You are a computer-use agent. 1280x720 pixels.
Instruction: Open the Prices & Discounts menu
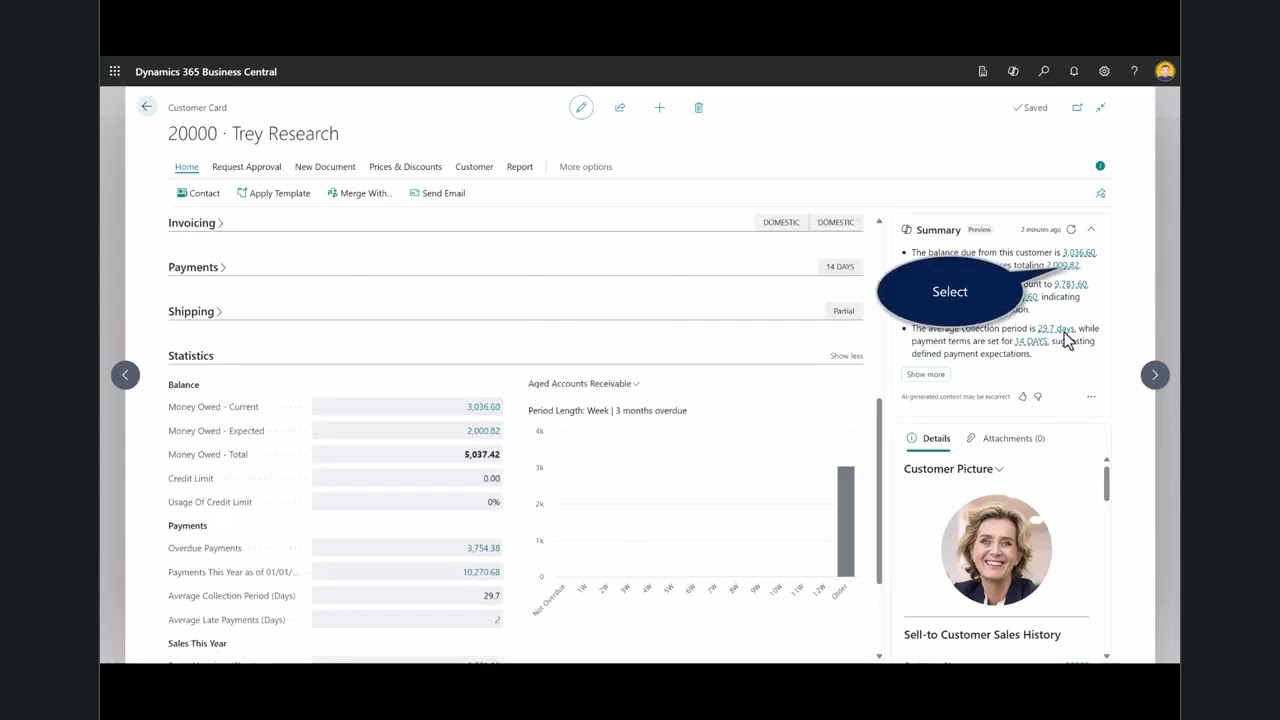tap(405, 167)
